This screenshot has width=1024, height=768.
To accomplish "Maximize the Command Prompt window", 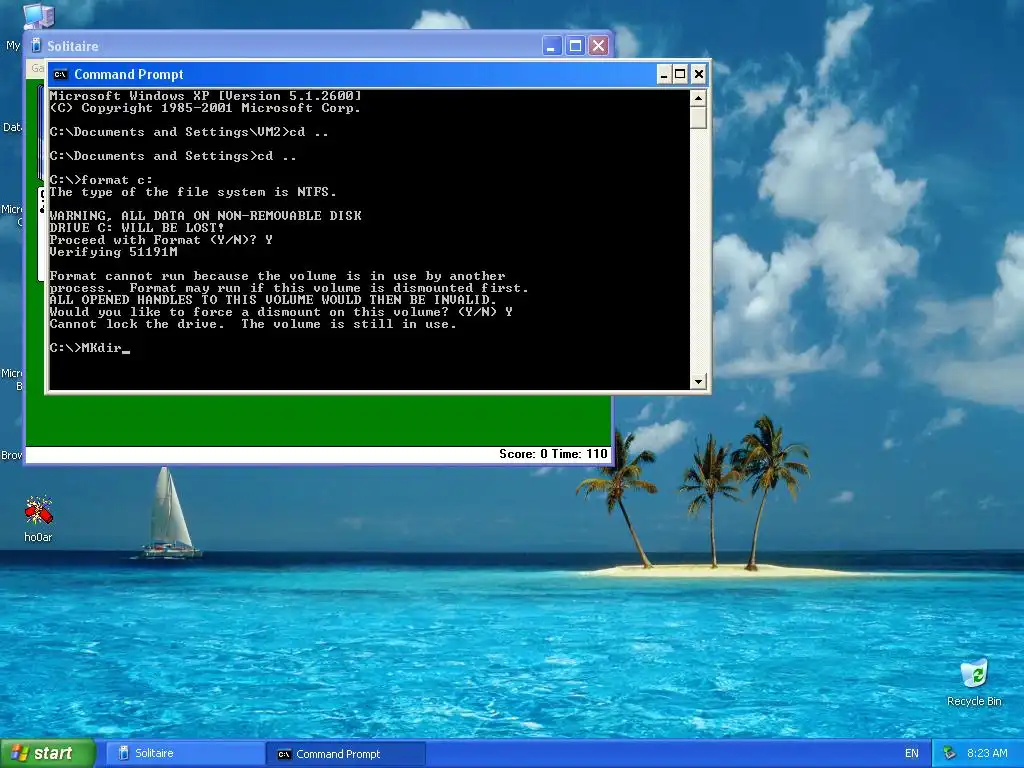I will tap(680, 74).
